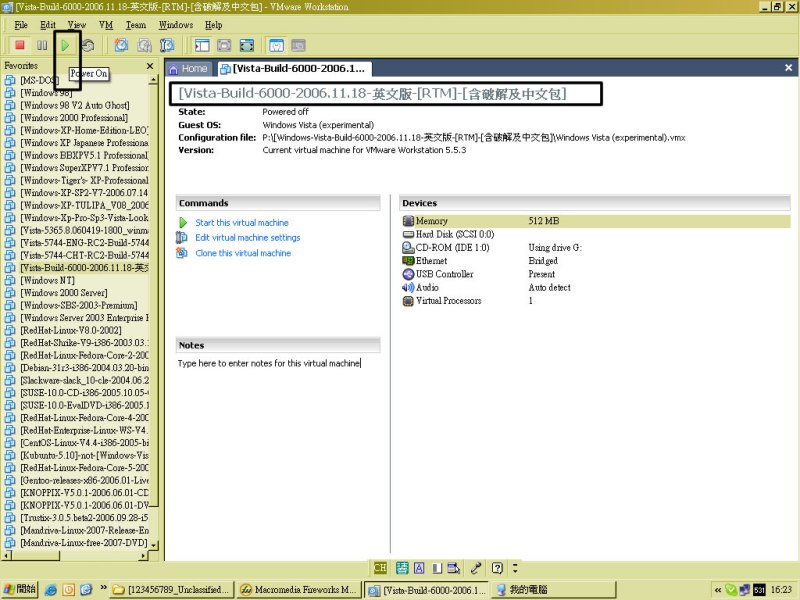800x600 pixels.
Task: Click Start this virtual machine link
Action: [242, 222]
